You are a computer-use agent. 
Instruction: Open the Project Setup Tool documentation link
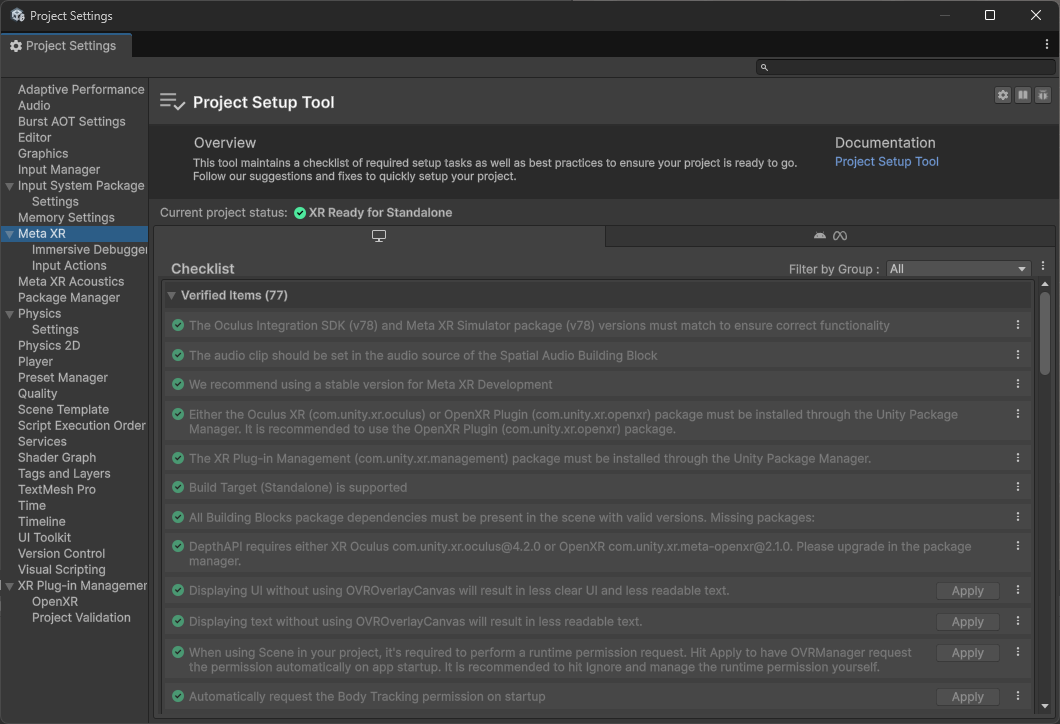click(886, 162)
